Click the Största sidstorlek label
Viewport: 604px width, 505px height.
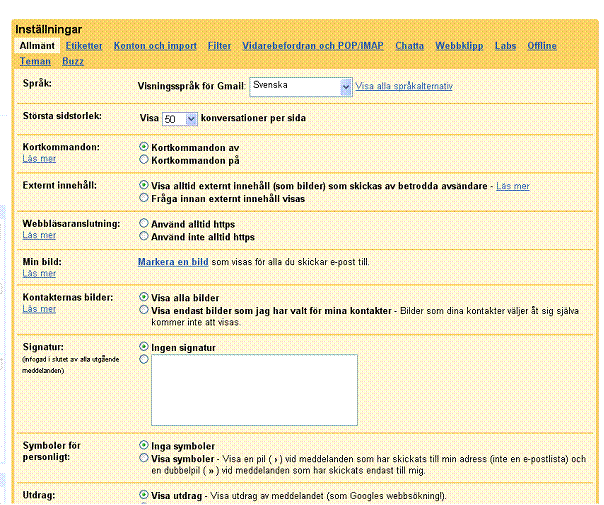pyautogui.click(x=62, y=116)
